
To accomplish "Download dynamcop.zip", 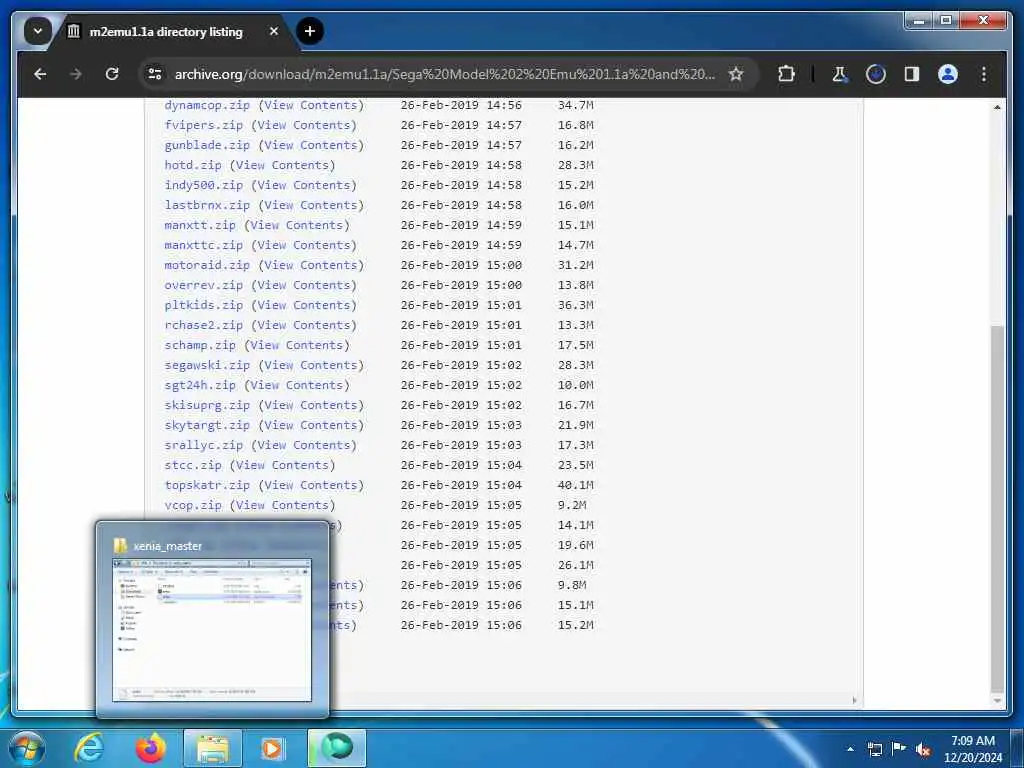I will tap(206, 105).
